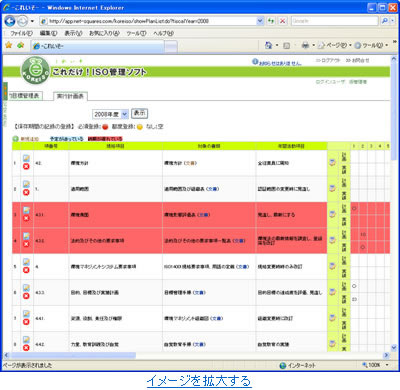Delete row 6 (4.3.3) with red X icon
Screen dimensions: 400x390
[x=26, y=296]
